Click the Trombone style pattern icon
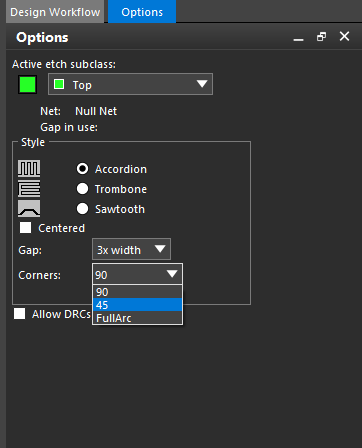The image size is (362, 448). pos(29,188)
